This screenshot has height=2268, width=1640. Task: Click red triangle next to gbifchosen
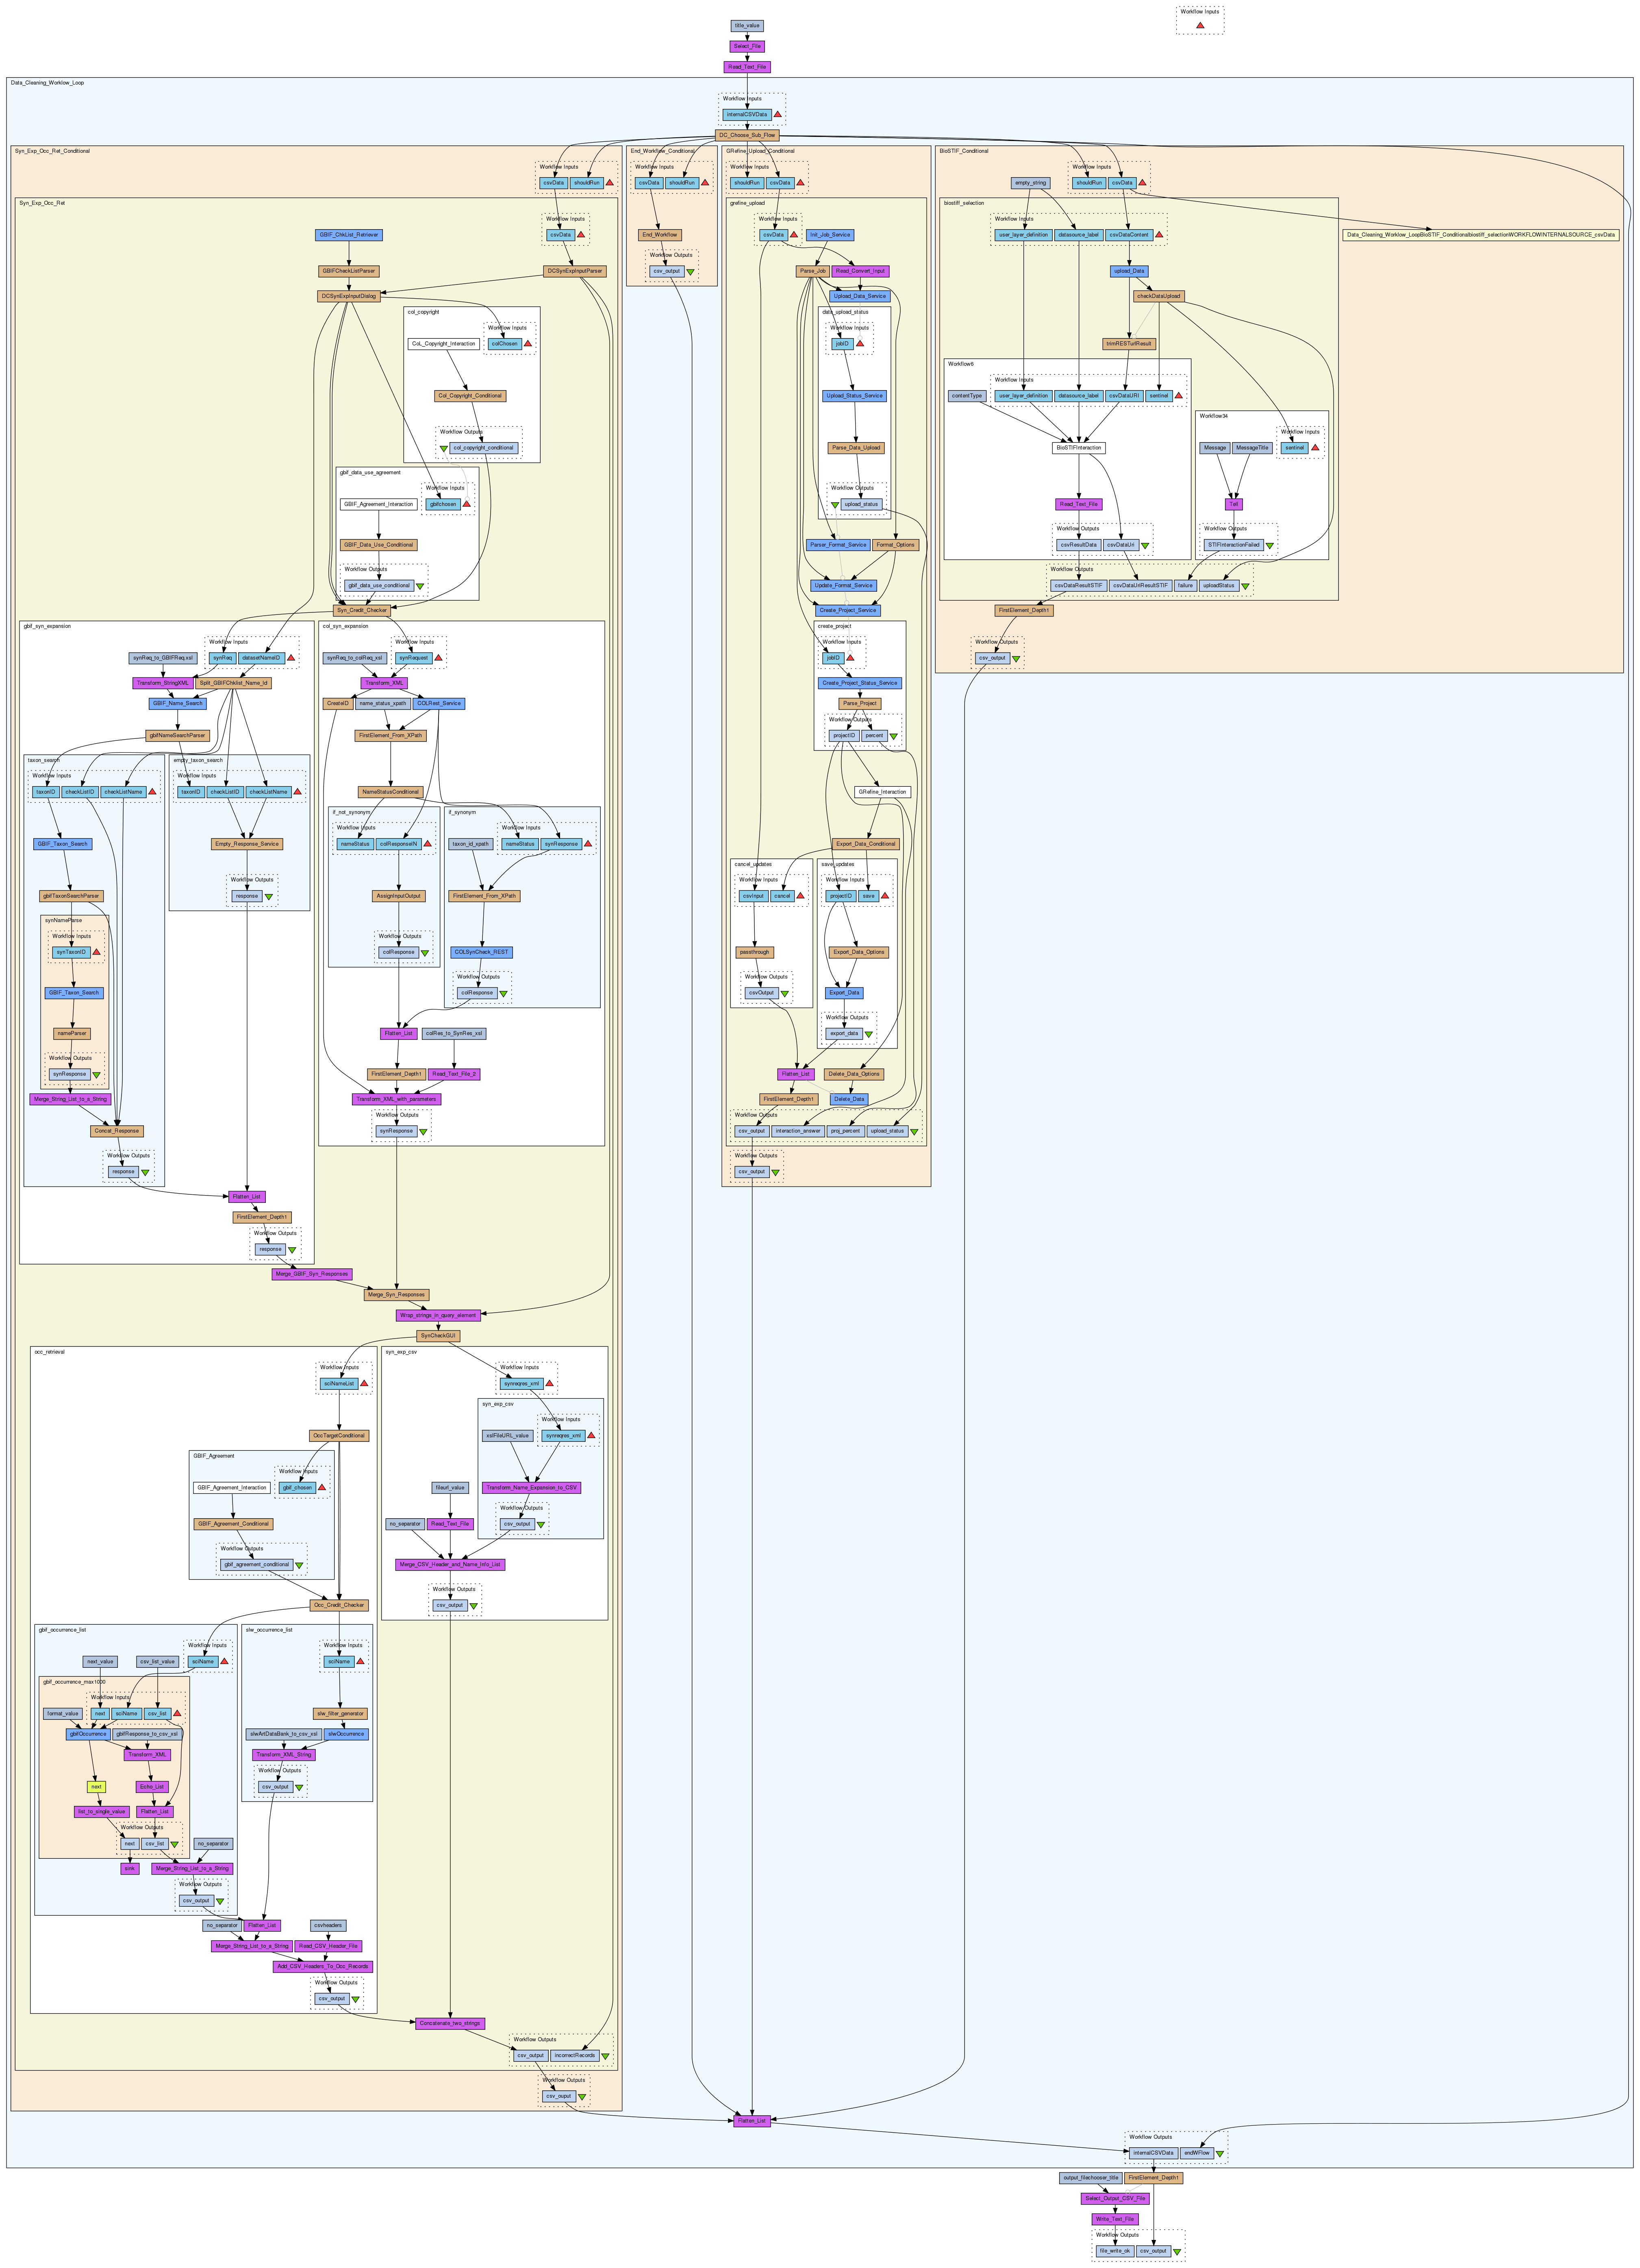coord(466,504)
